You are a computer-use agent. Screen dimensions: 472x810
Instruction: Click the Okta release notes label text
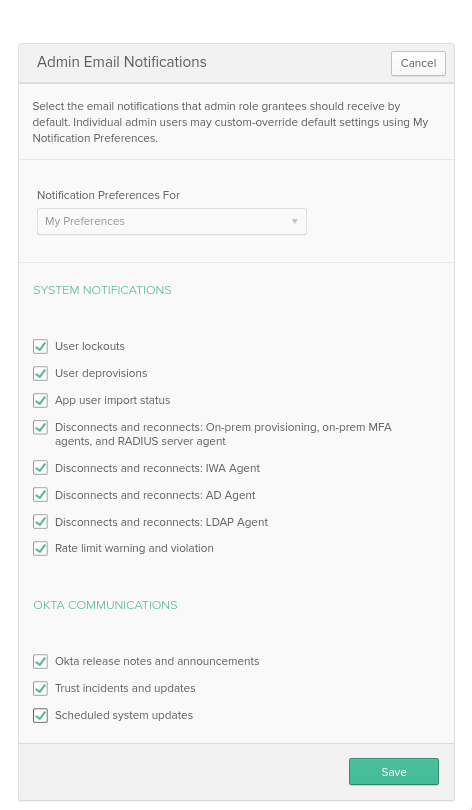(x=158, y=661)
